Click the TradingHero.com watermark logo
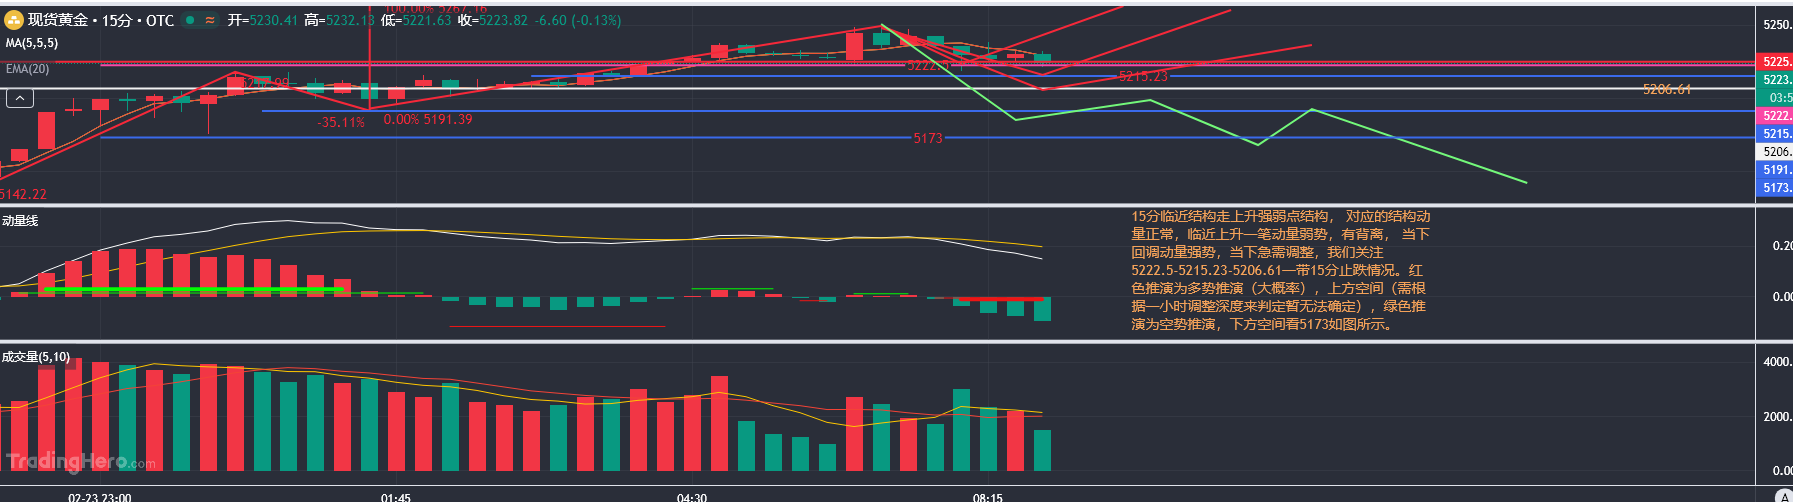The width and height of the screenshot is (1793, 502). 81,461
